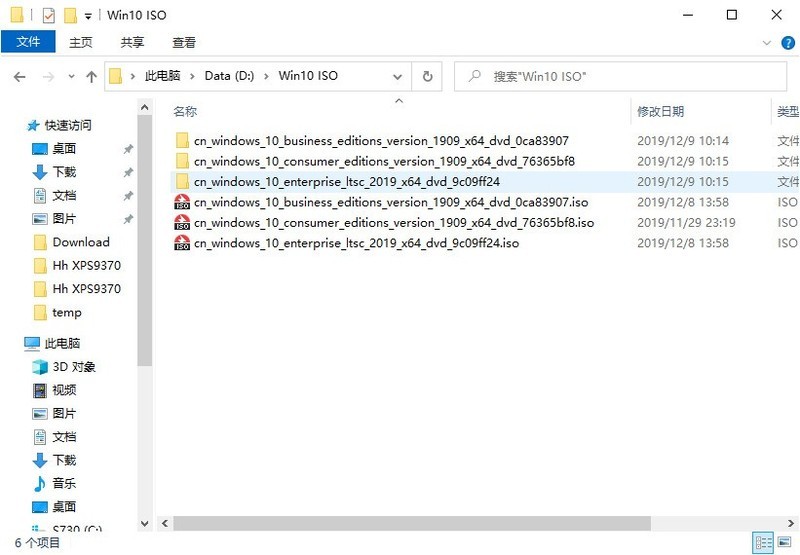Click ISO icon of enterprise ltsc .iso file
The height and width of the screenshot is (555, 800).
click(182, 243)
